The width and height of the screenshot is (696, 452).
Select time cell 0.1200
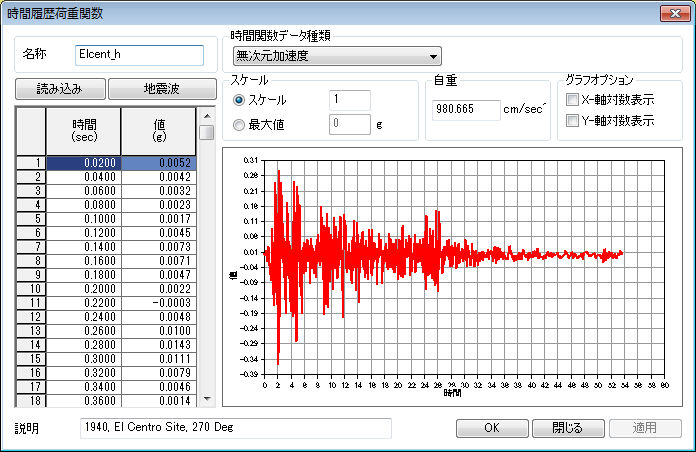tap(83, 233)
